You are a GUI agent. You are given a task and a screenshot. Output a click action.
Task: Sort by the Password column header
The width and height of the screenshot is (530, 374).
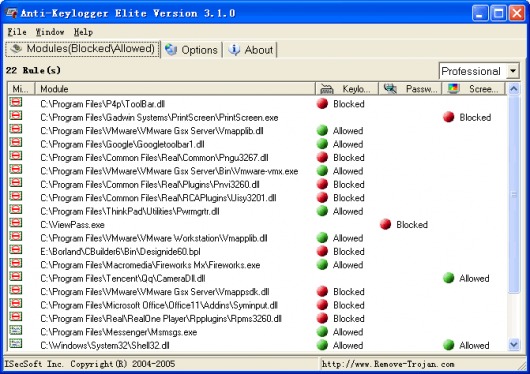click(x=410, y=89)
